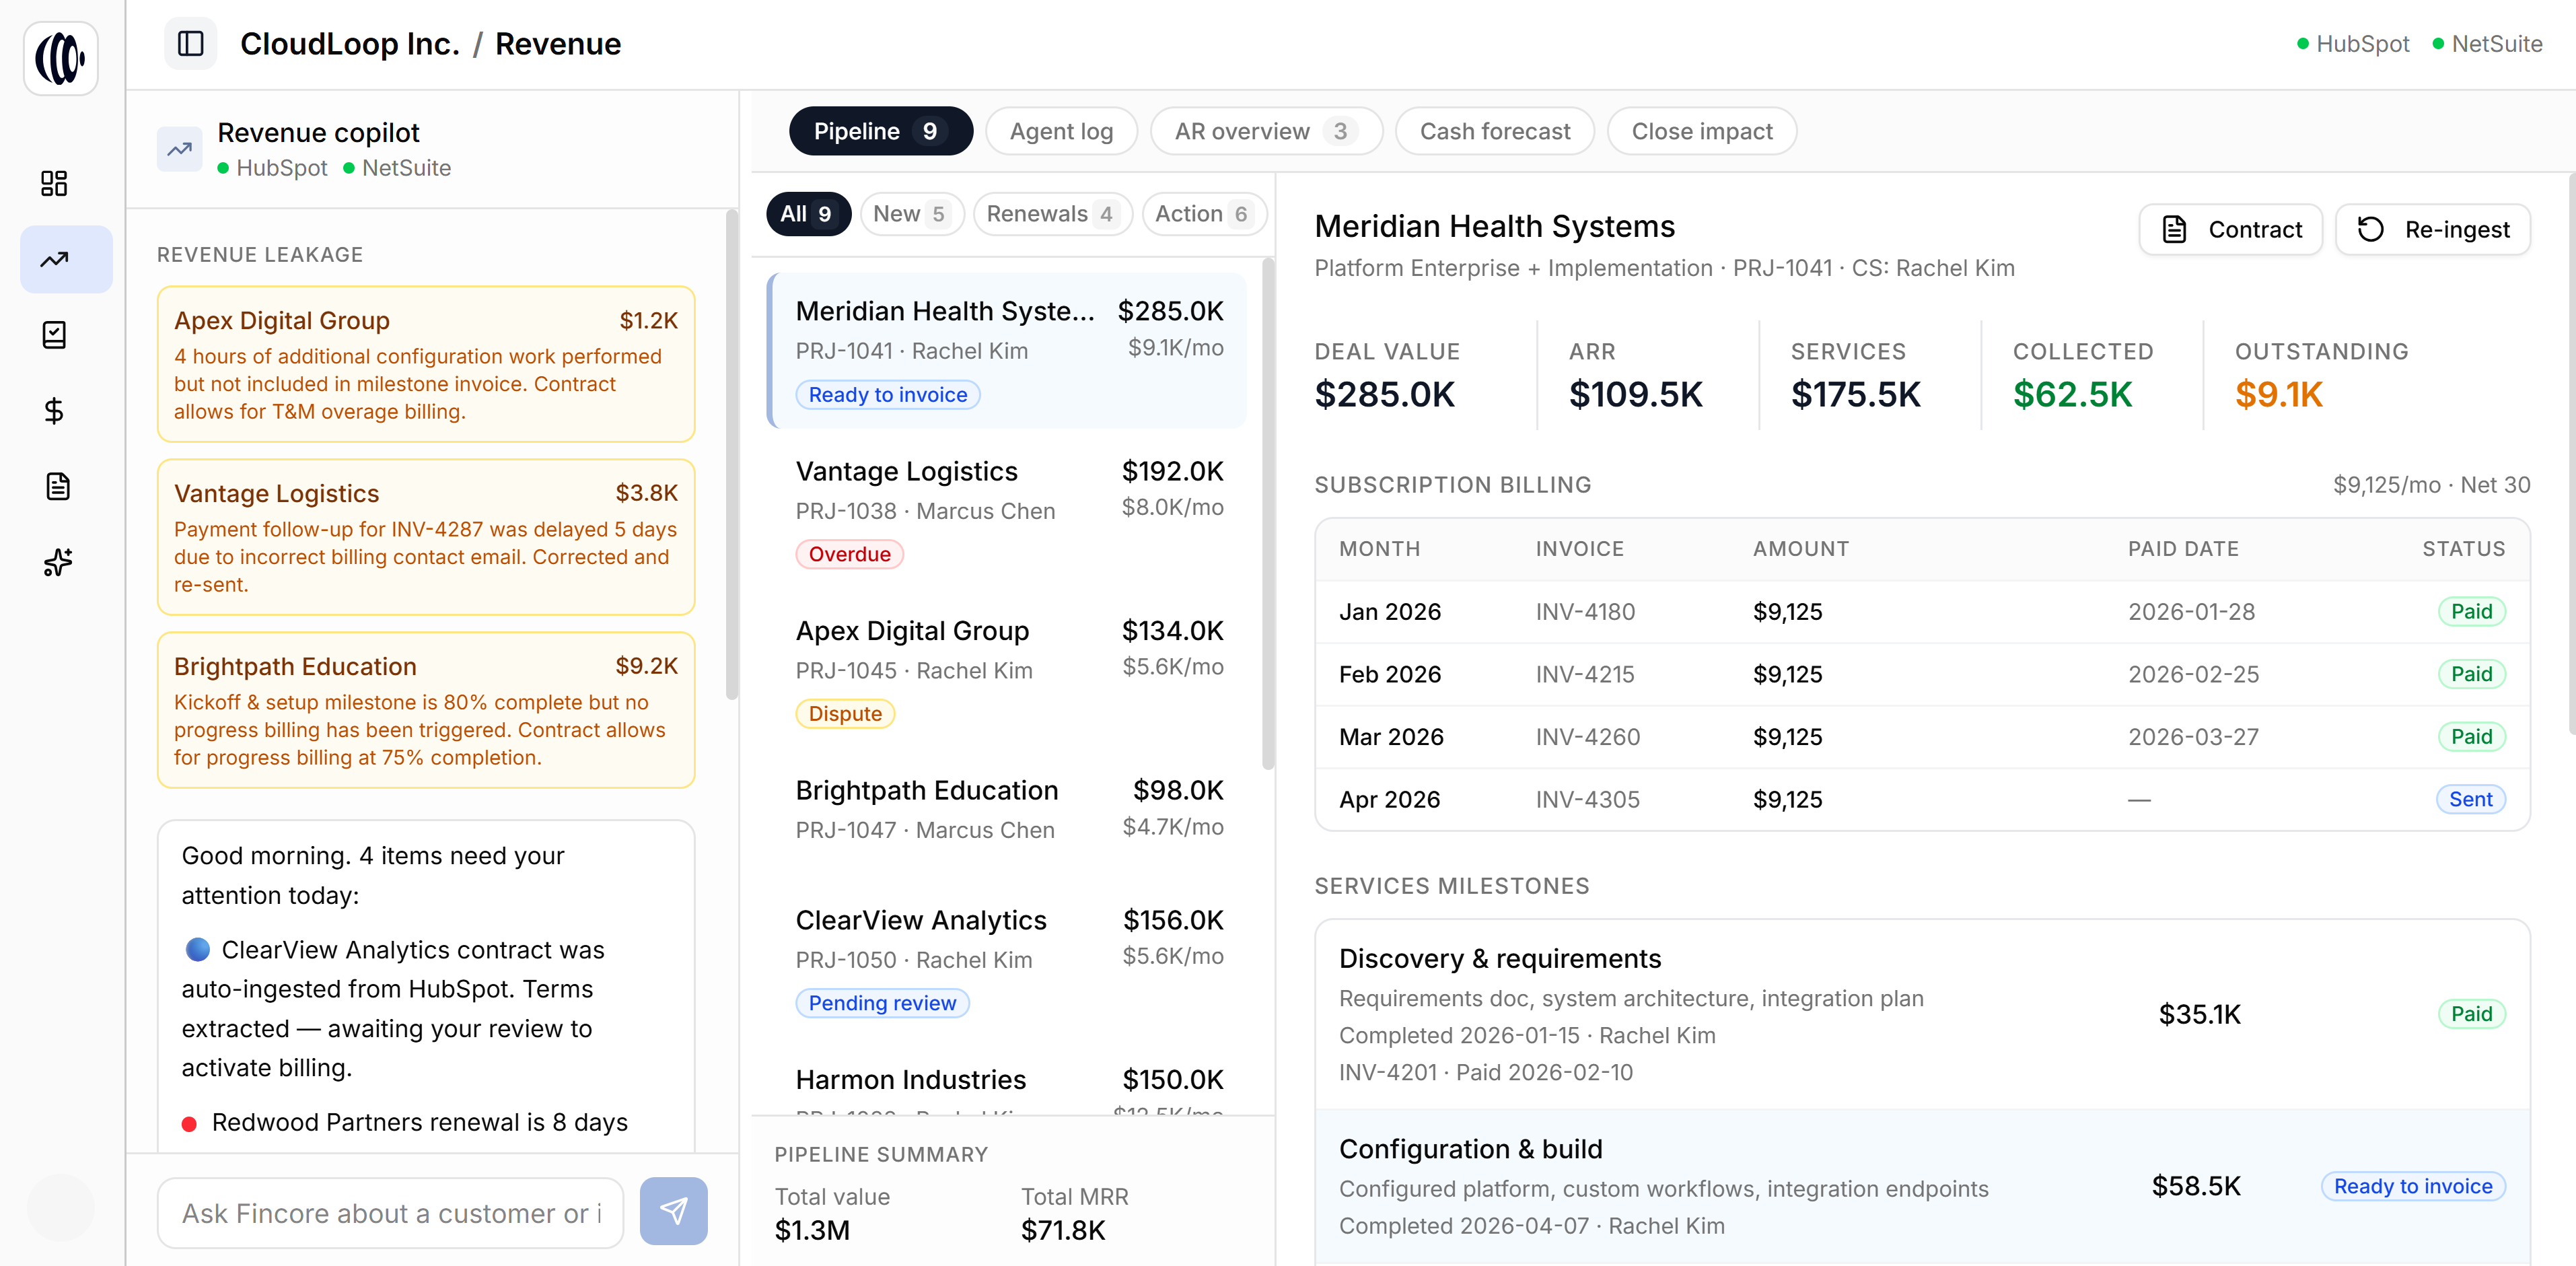Screen dimensions: 2576x1266
Task: Send the message with paper plane button
Action: pyautogui.click(x=673, y=1211)
